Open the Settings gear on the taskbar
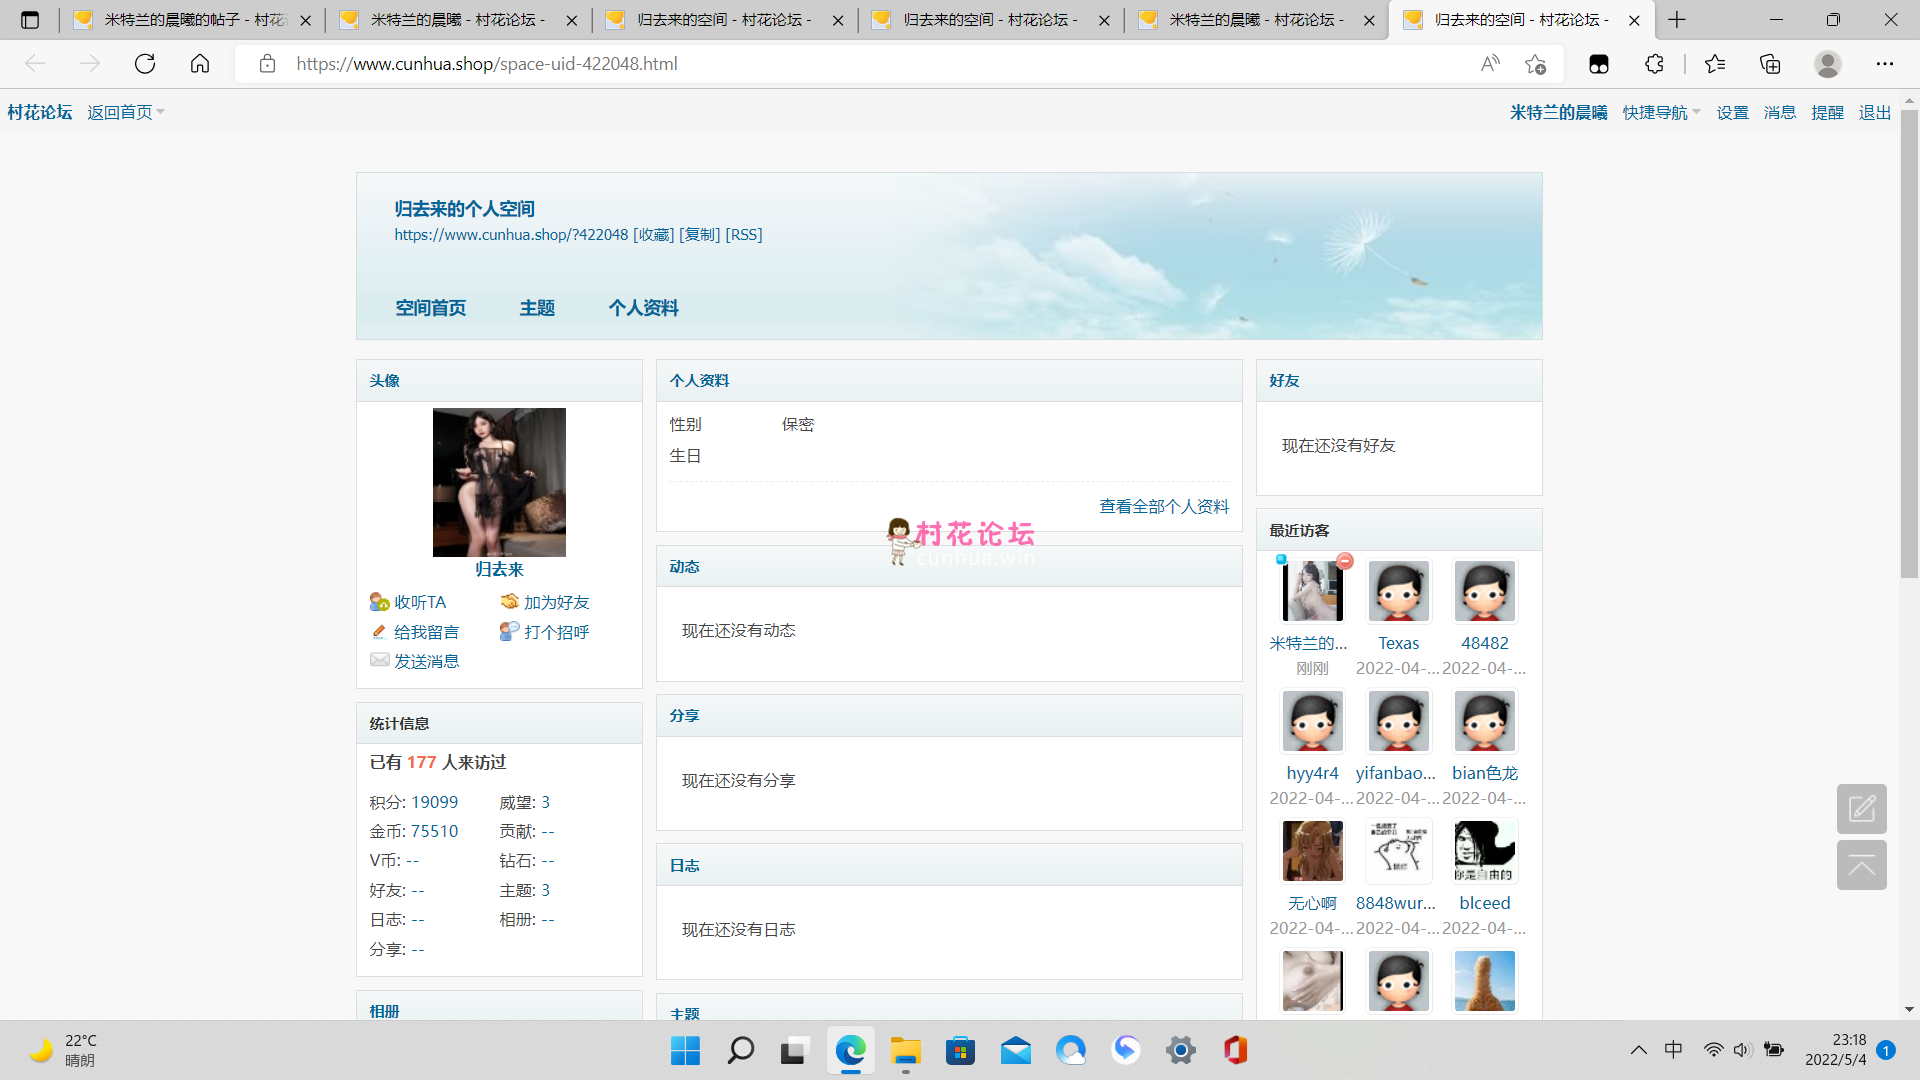The height and width of the screenshot is (1080, 1920). (x=1180, y=1050)
